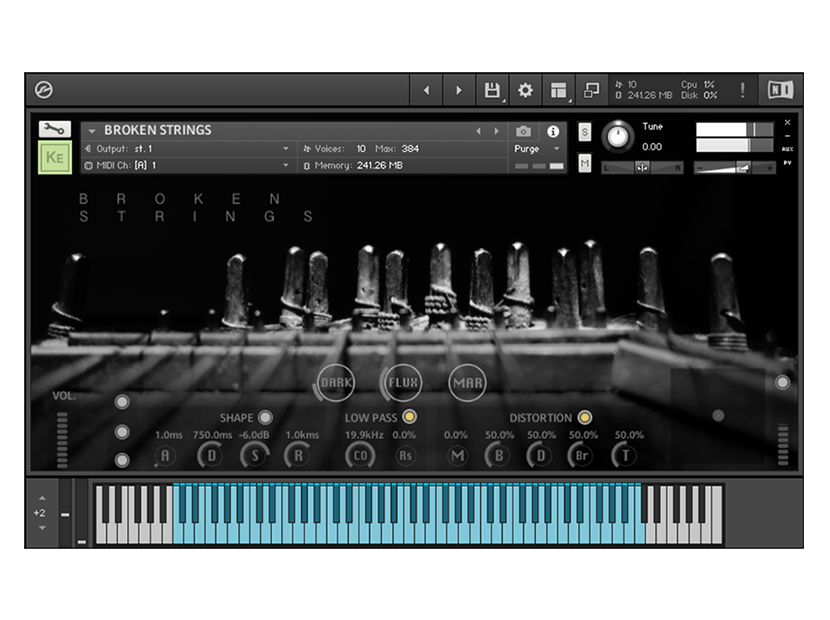Click the Sustain S knob

click(255, 456)
